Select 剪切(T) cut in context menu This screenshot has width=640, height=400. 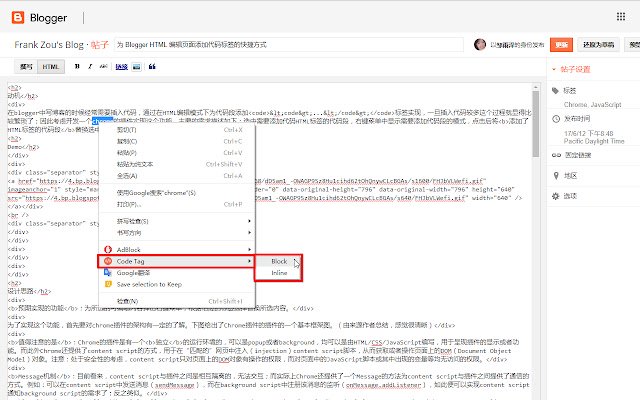tap(177, 130)
